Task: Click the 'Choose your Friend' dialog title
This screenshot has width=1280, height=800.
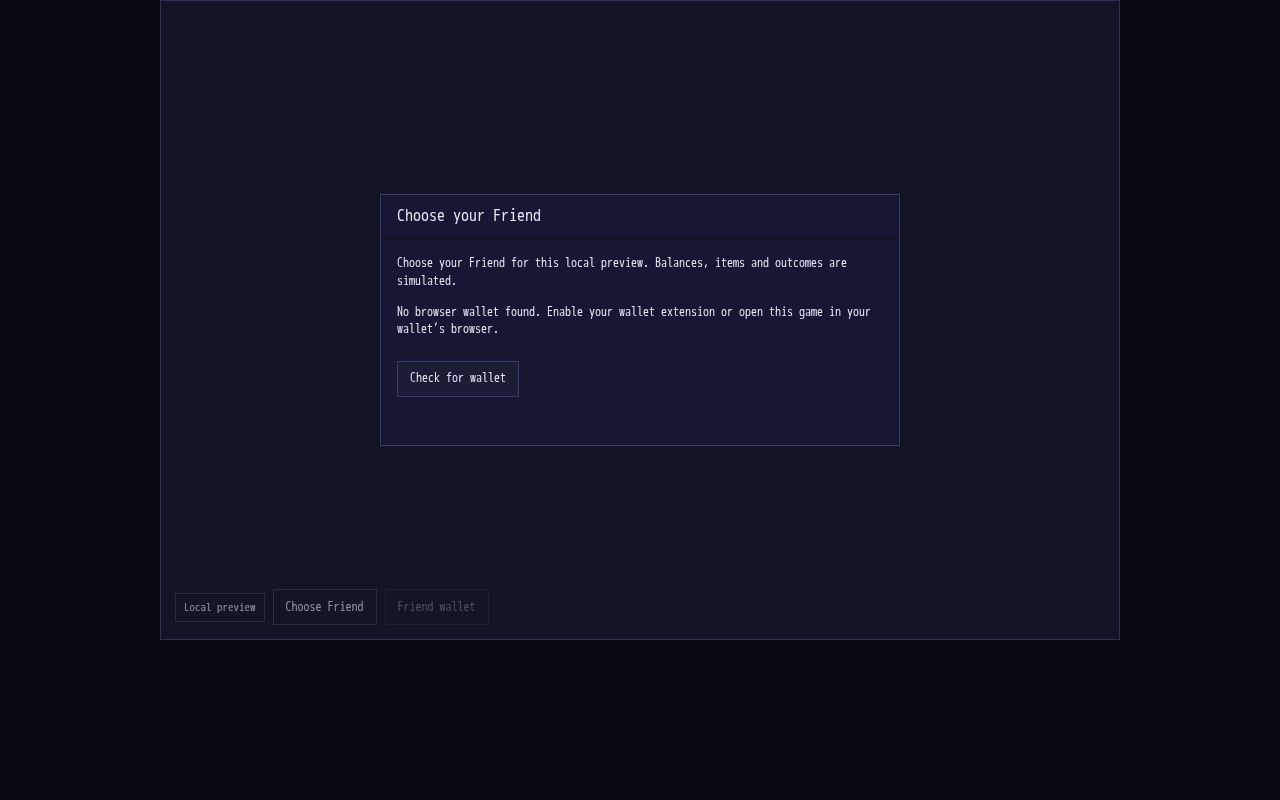Action: tap(469, 216)
